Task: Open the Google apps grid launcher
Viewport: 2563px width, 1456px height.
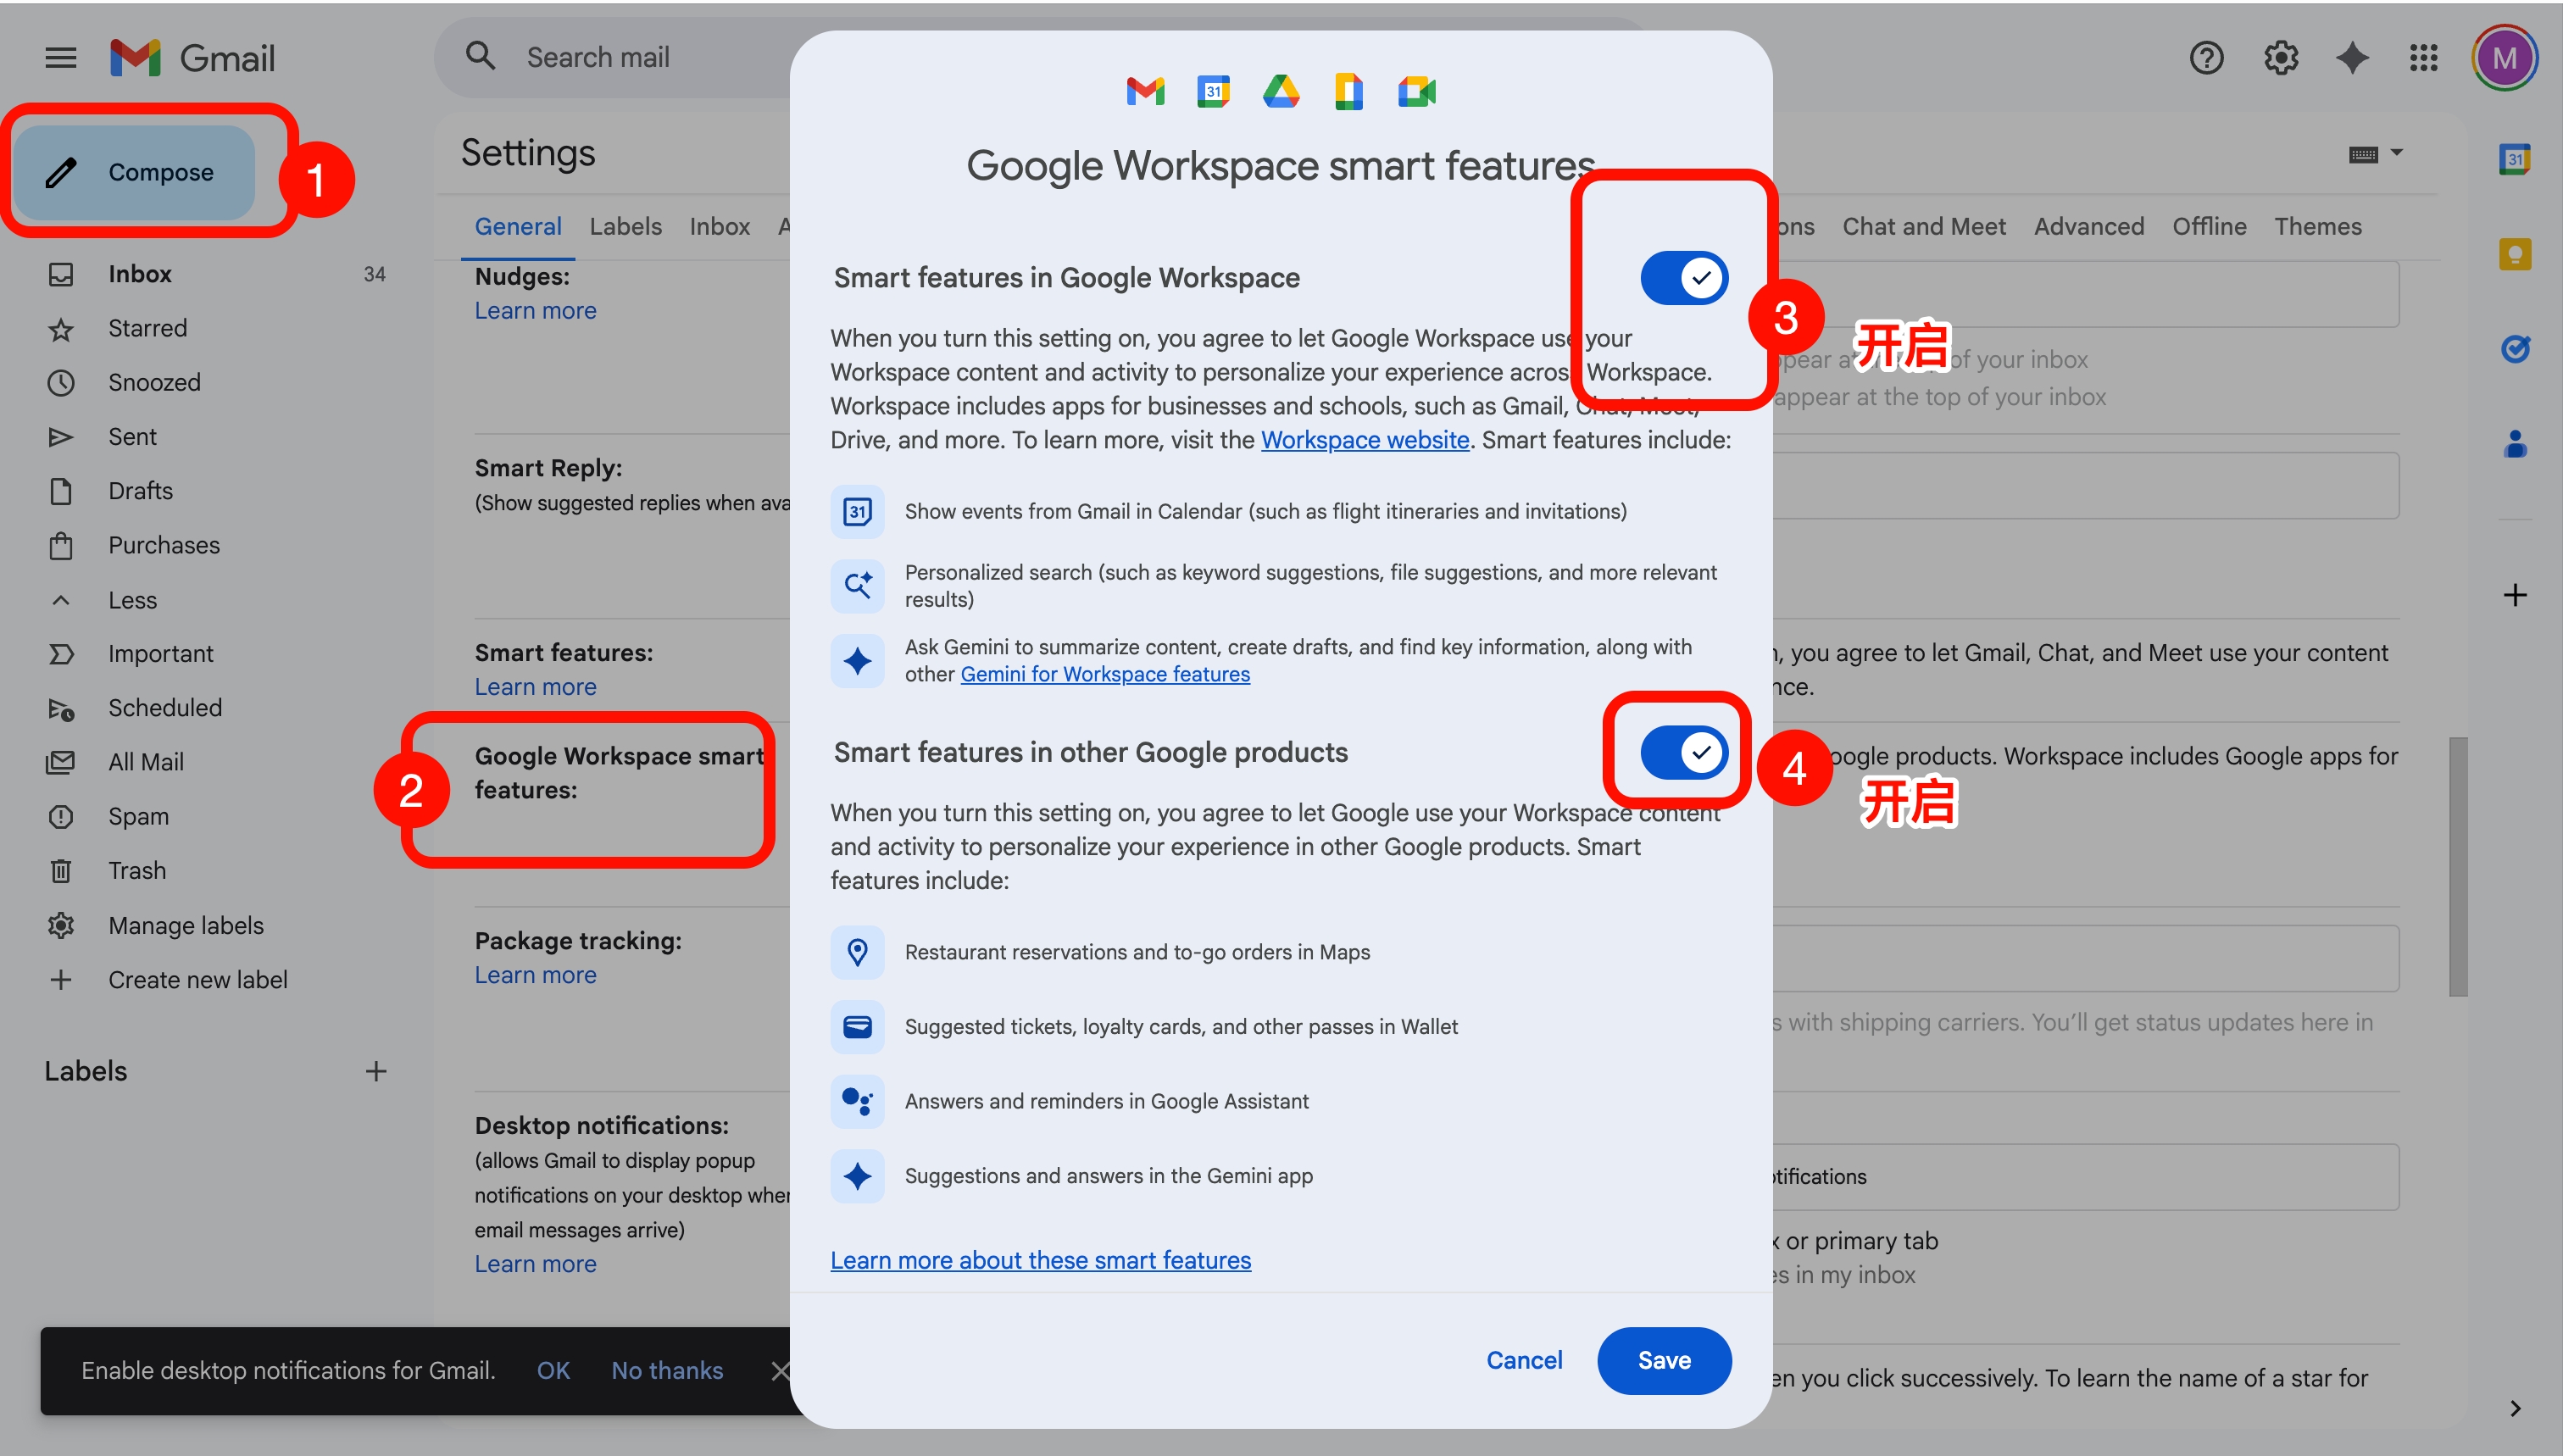Action: click(2424, 58)
